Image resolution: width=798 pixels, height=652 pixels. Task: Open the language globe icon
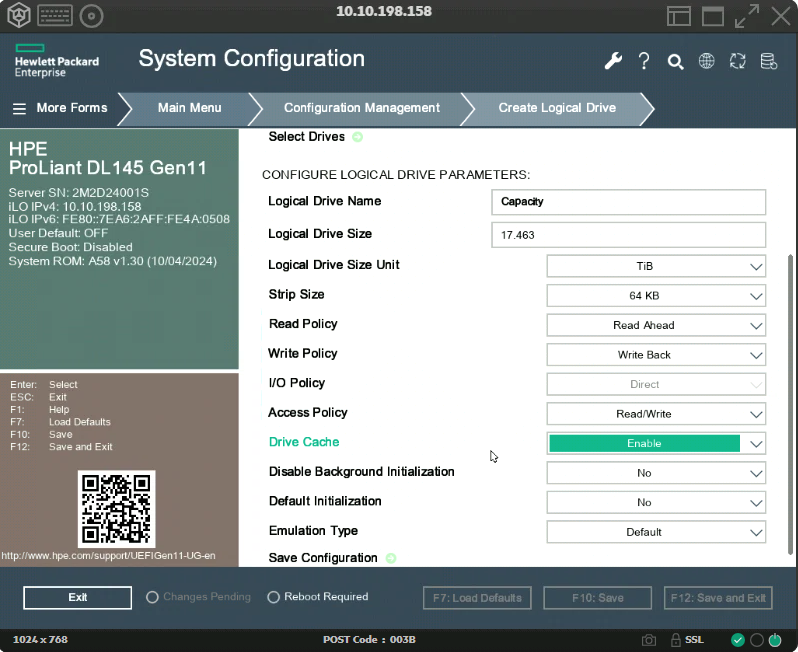pos(706,61)
